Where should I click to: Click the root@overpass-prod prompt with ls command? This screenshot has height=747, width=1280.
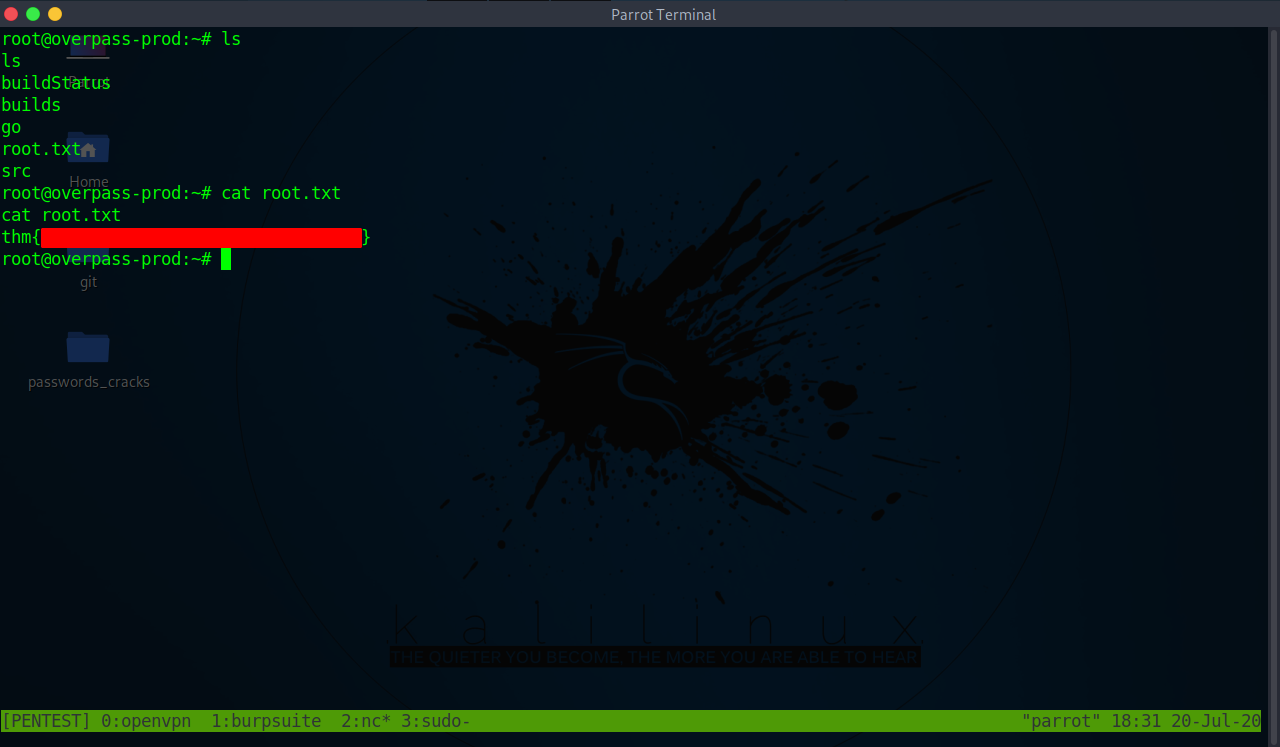pos(121,39)
